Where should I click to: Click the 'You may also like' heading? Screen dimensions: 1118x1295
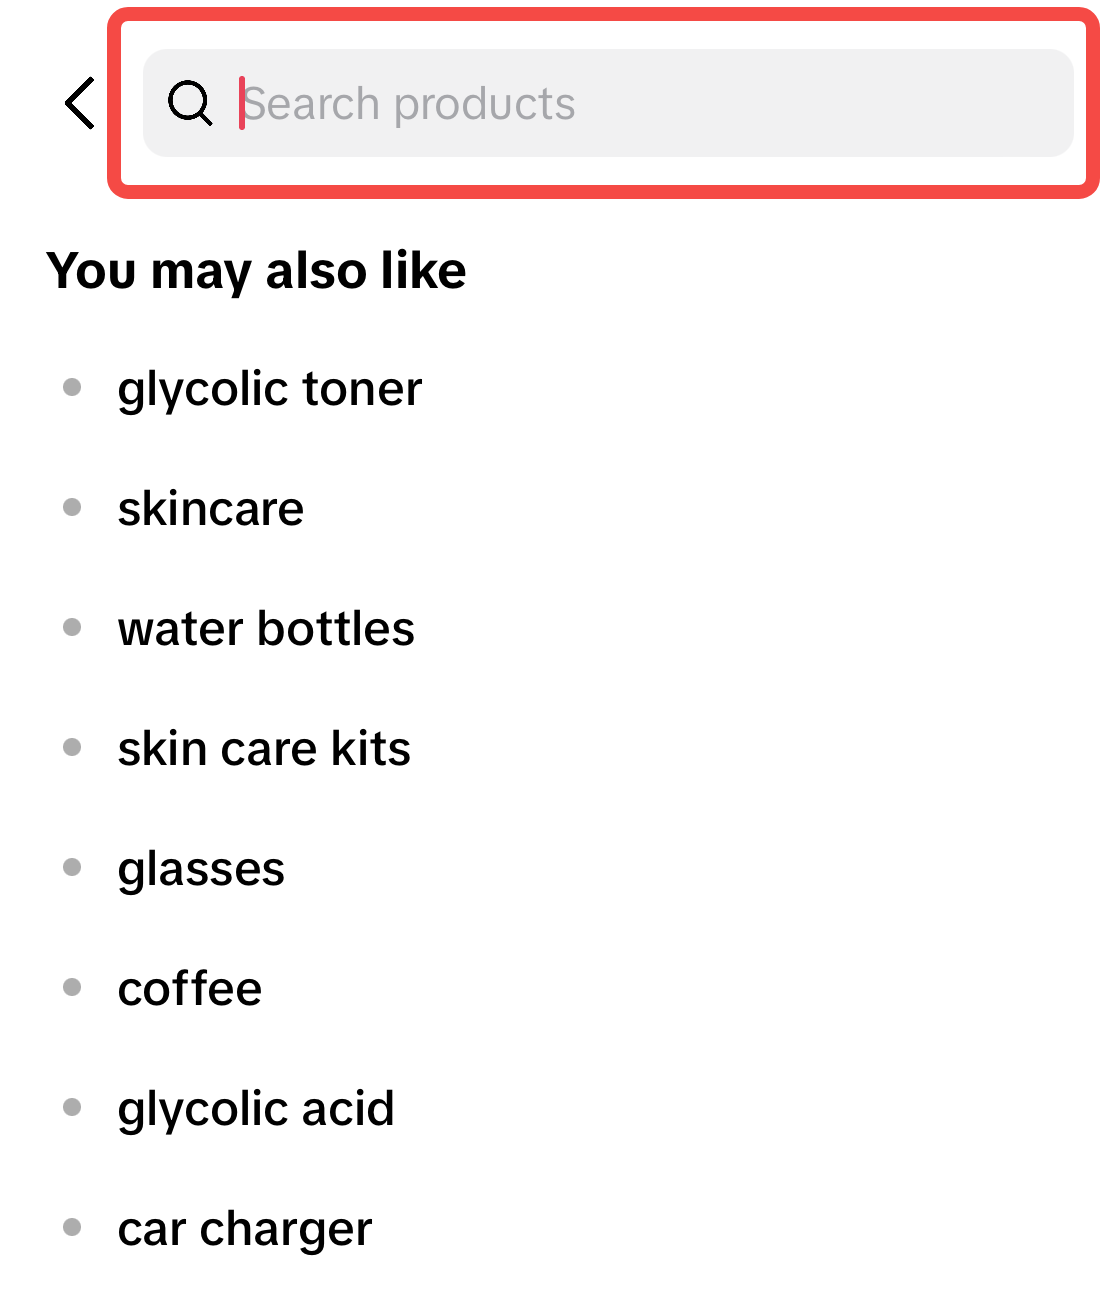coord(257,271)
